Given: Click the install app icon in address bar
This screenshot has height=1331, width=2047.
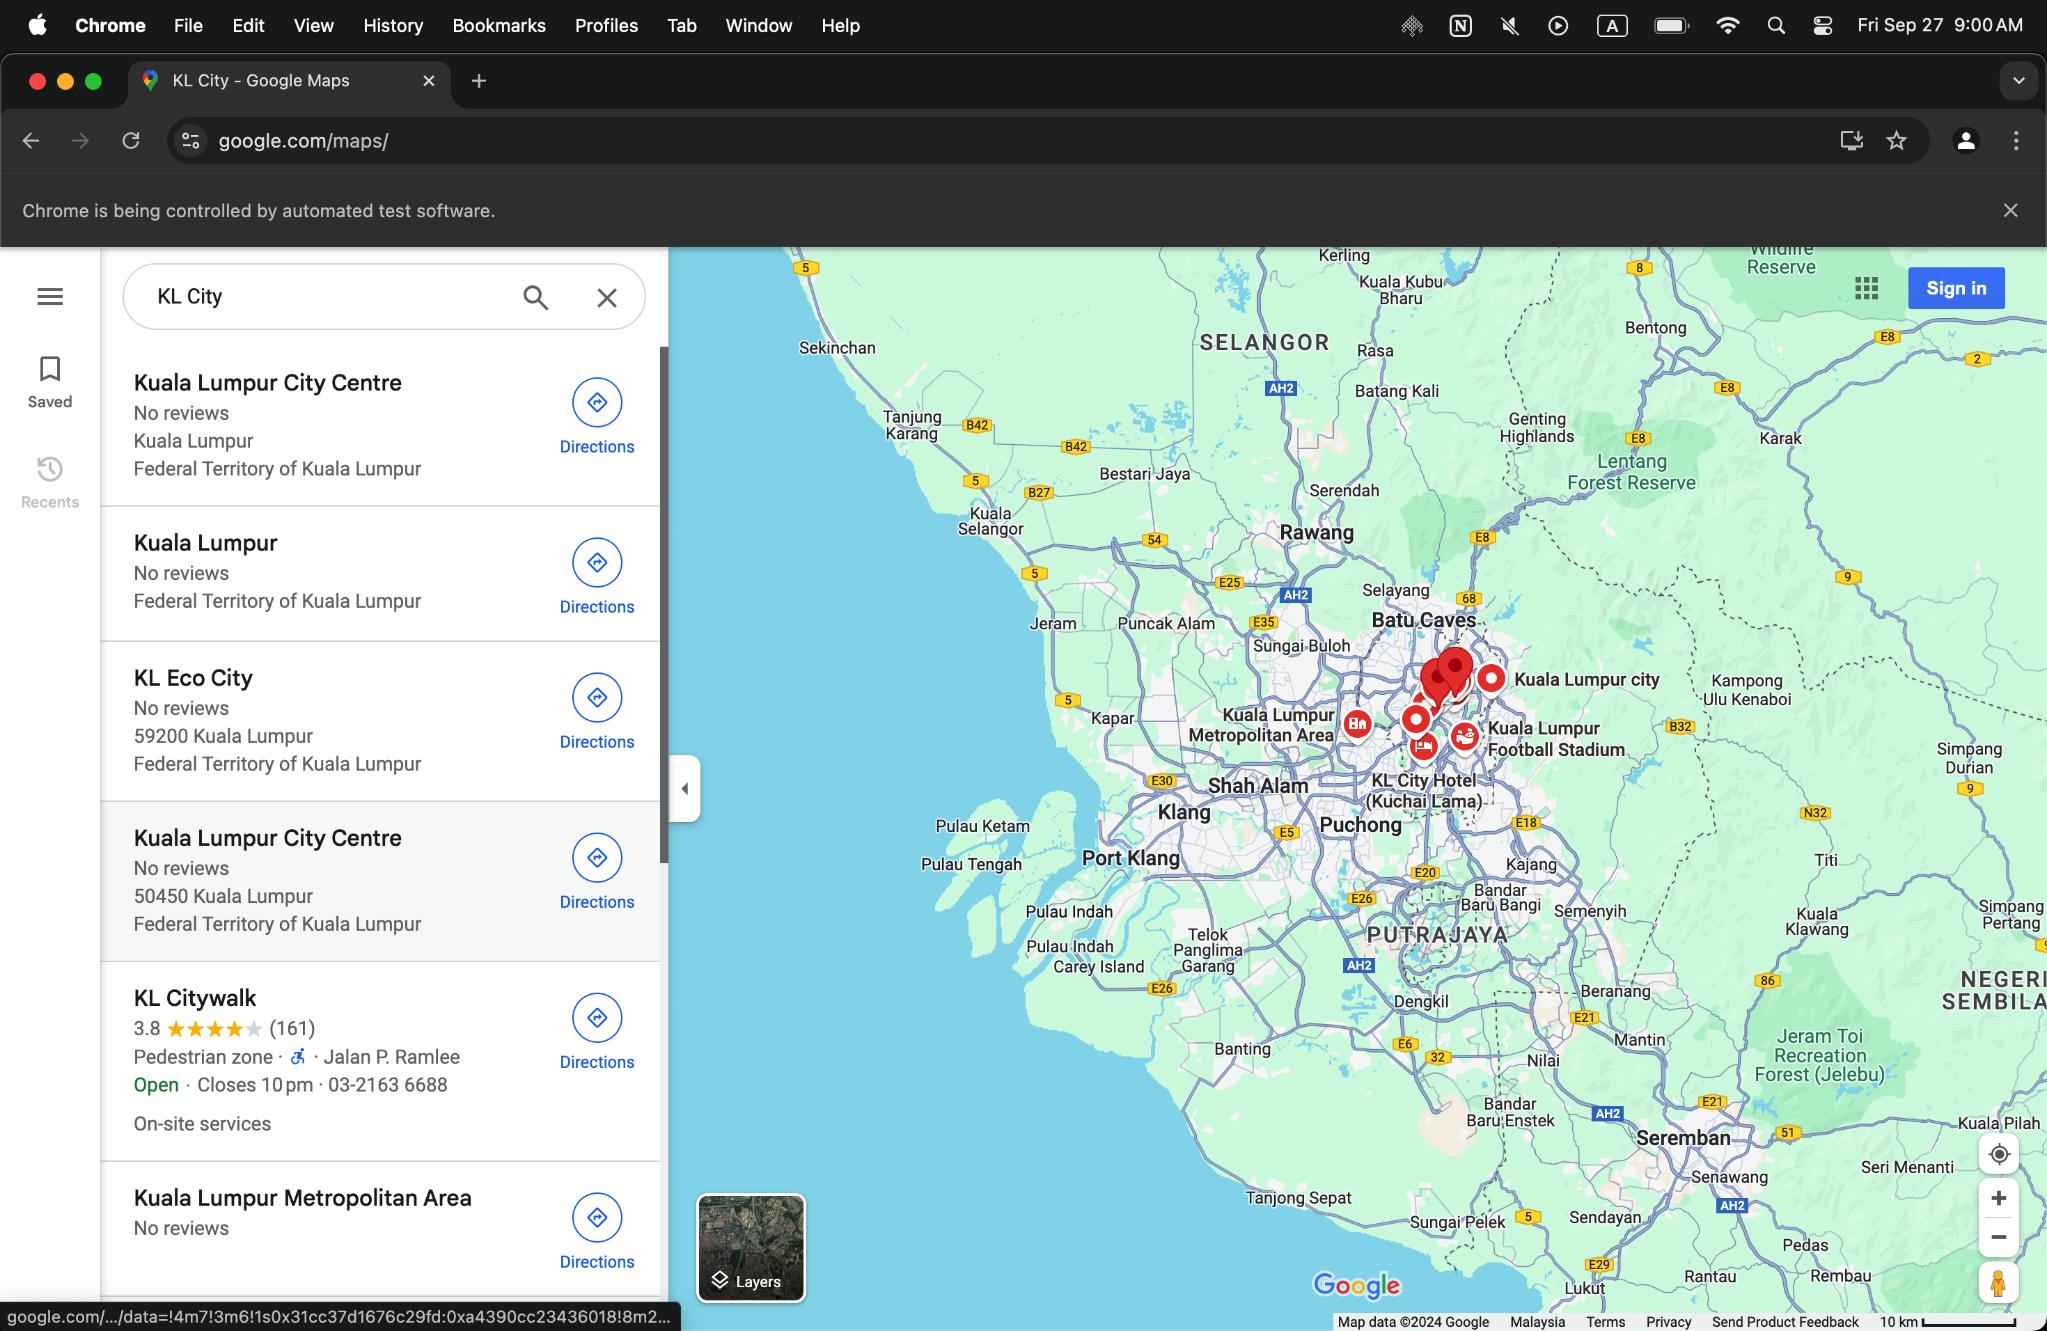Looking at the screenshot, I should point(1851,141).
